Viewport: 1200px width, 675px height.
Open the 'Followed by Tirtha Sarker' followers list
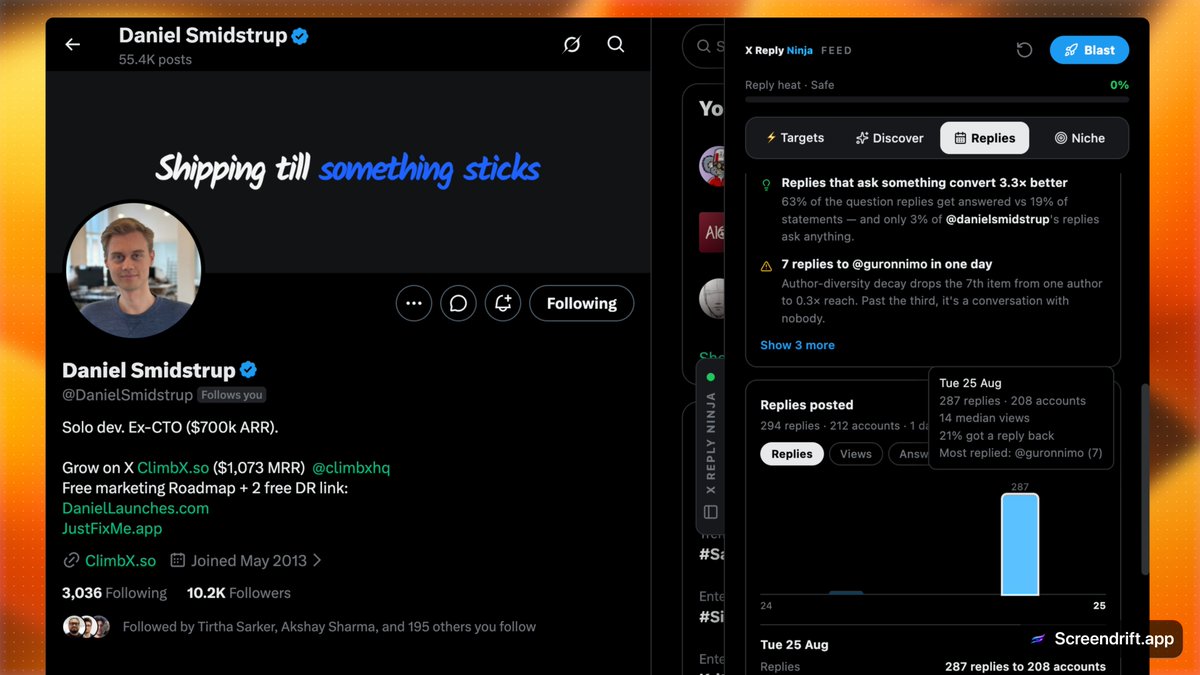(329, 627)
